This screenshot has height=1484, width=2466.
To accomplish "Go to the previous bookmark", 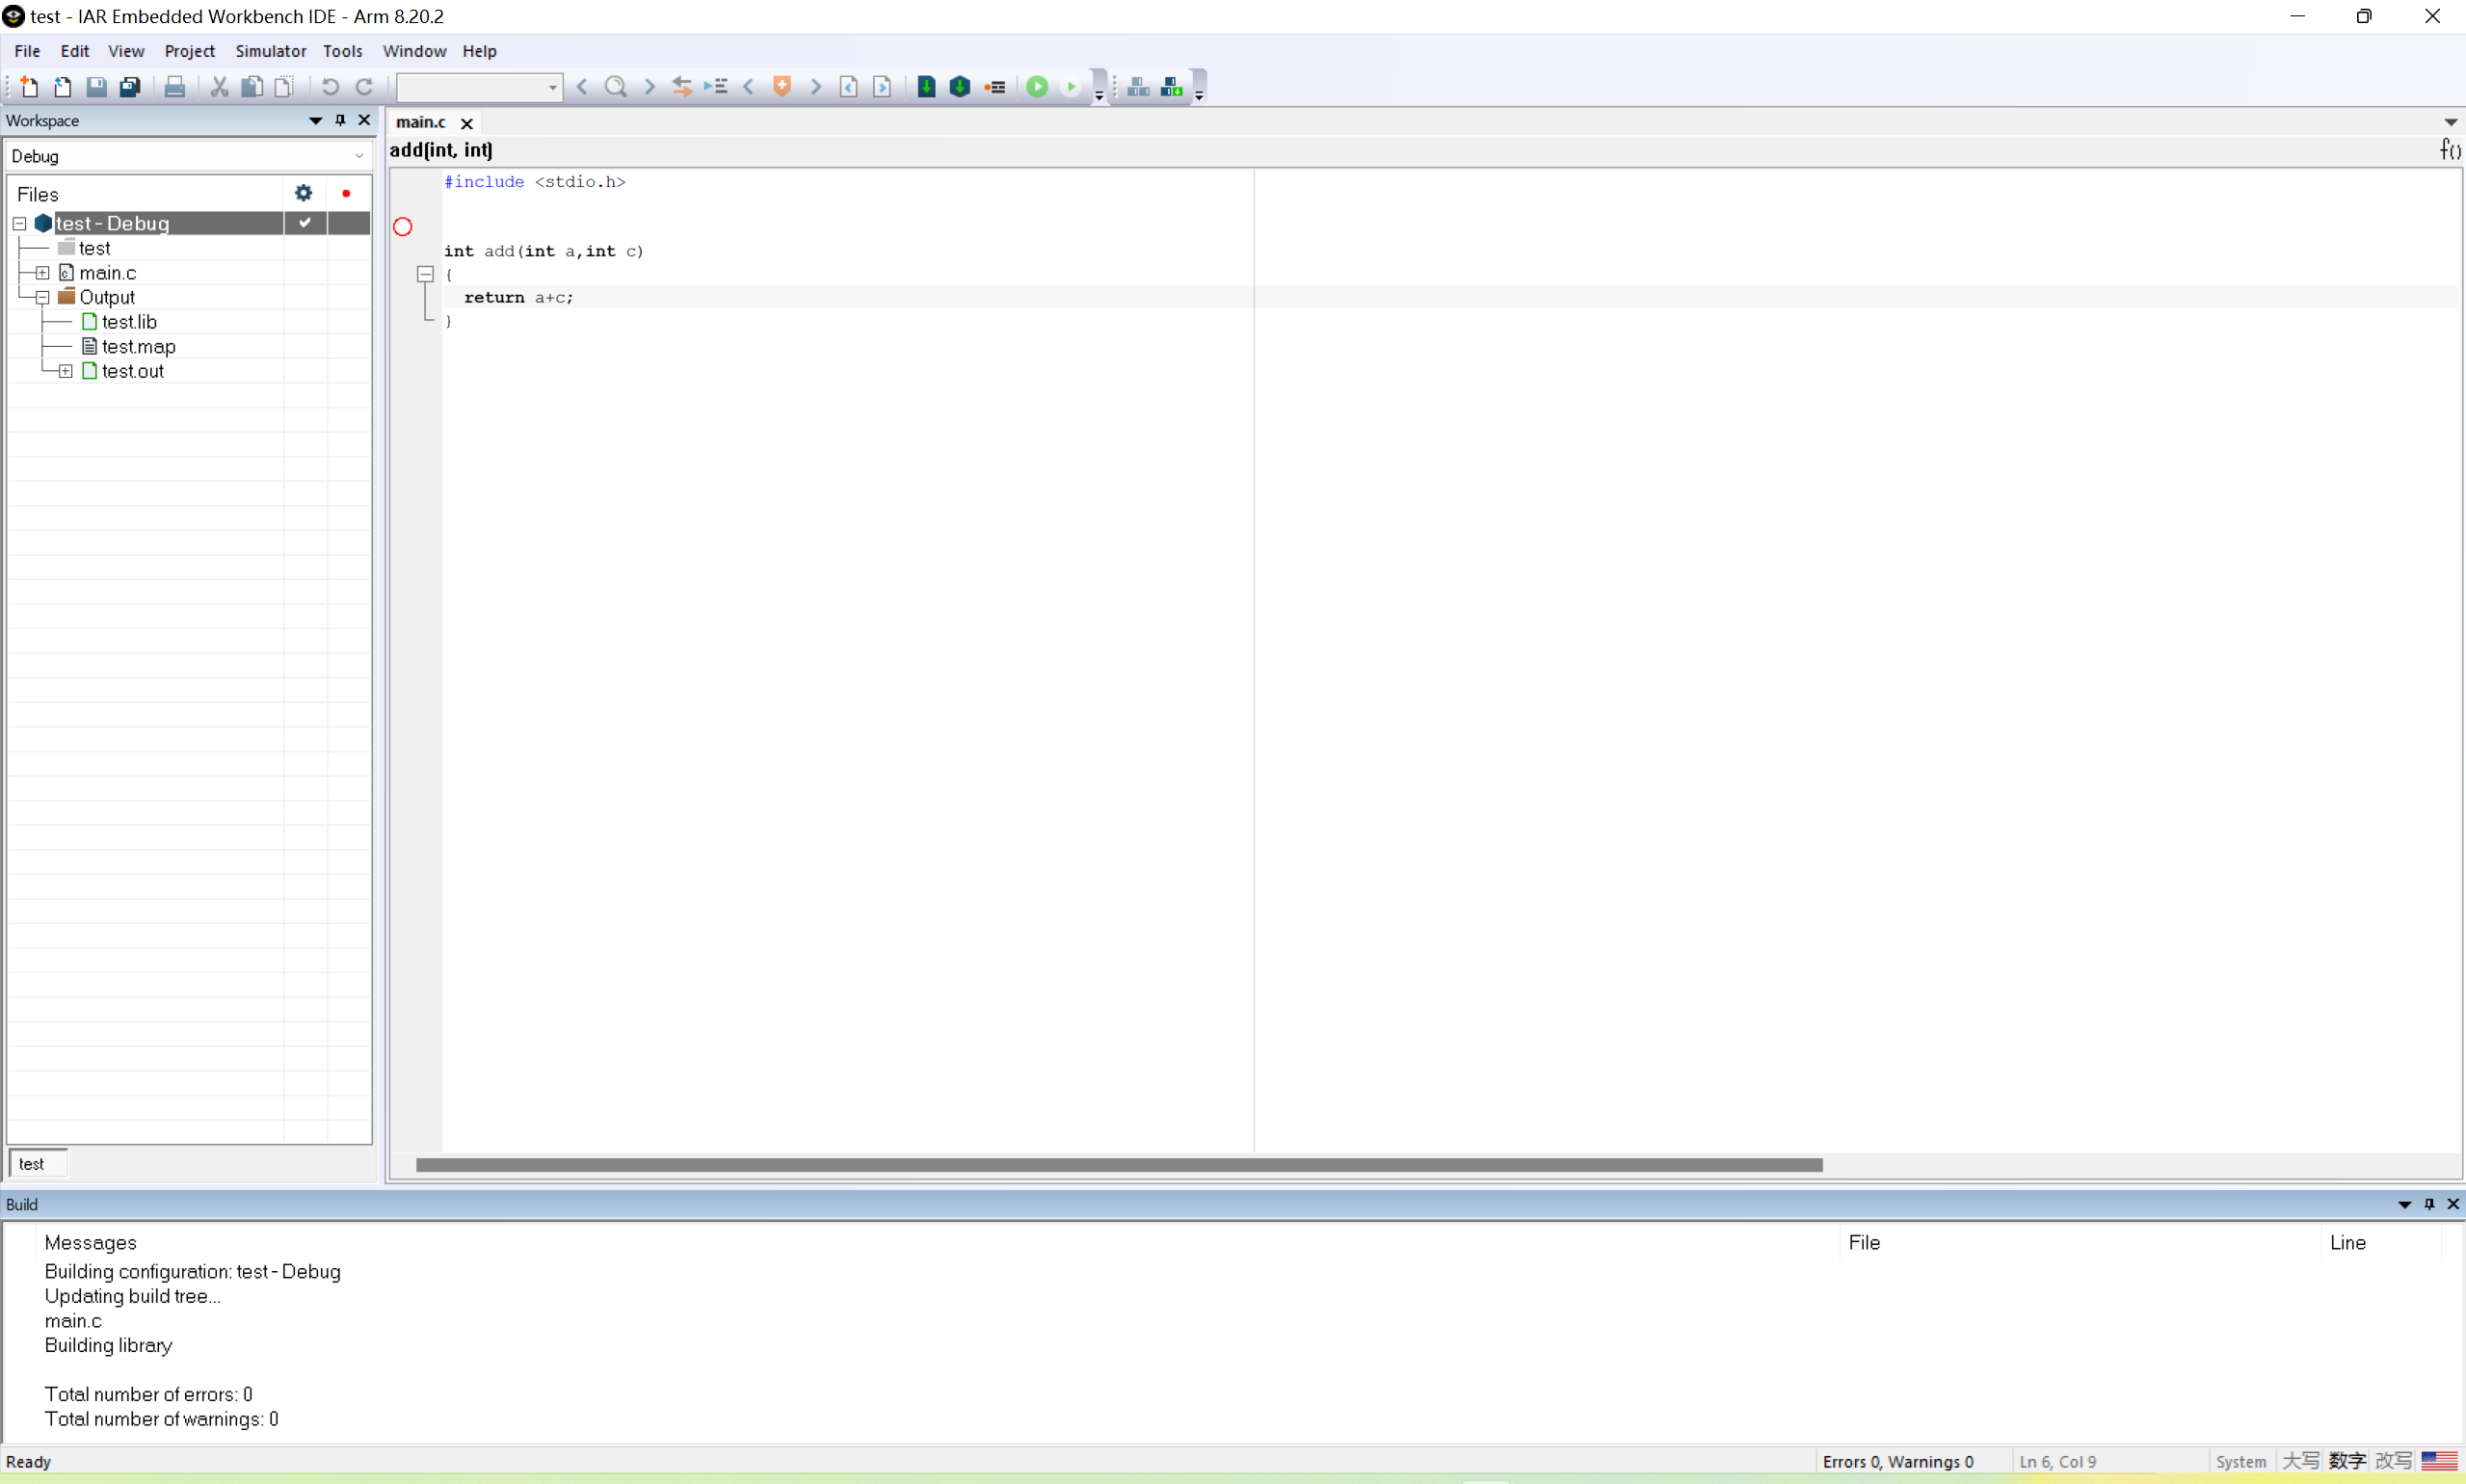I will click(748, 87).
